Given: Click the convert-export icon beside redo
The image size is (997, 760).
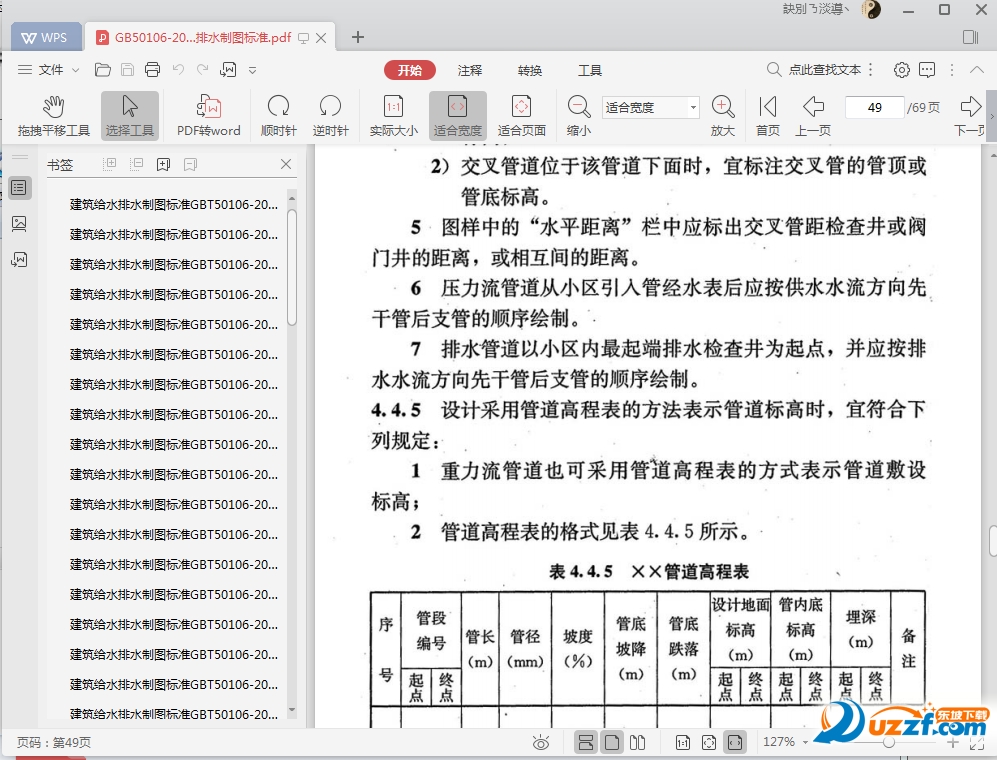Looking at the screenshot, I should coord(228,70).
